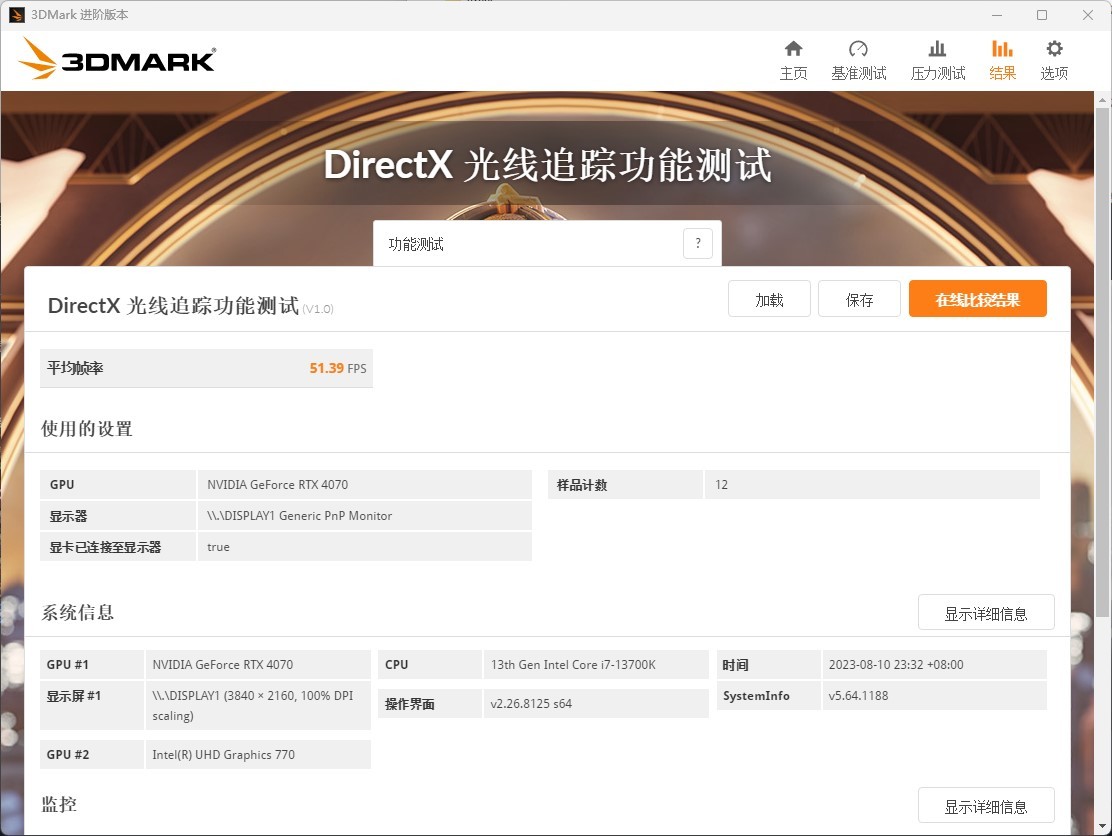Screen dimensions: 1112x836
Task: Click the DirectX 光线追踪功能测试 banner title
Action: 547,165
